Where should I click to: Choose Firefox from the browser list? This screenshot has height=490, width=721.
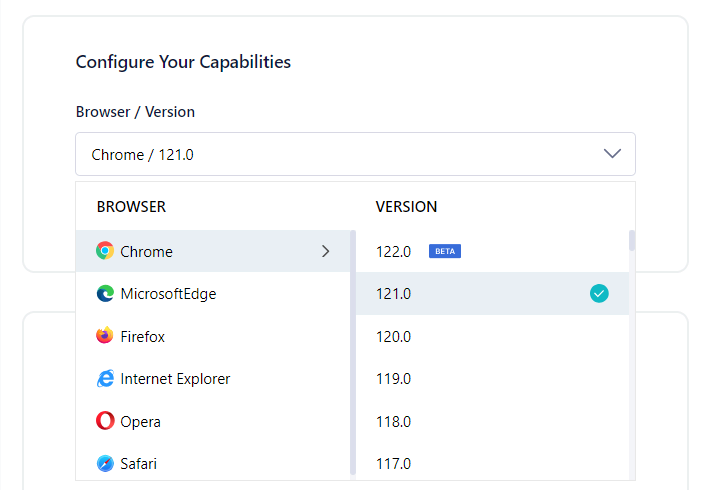213,336
